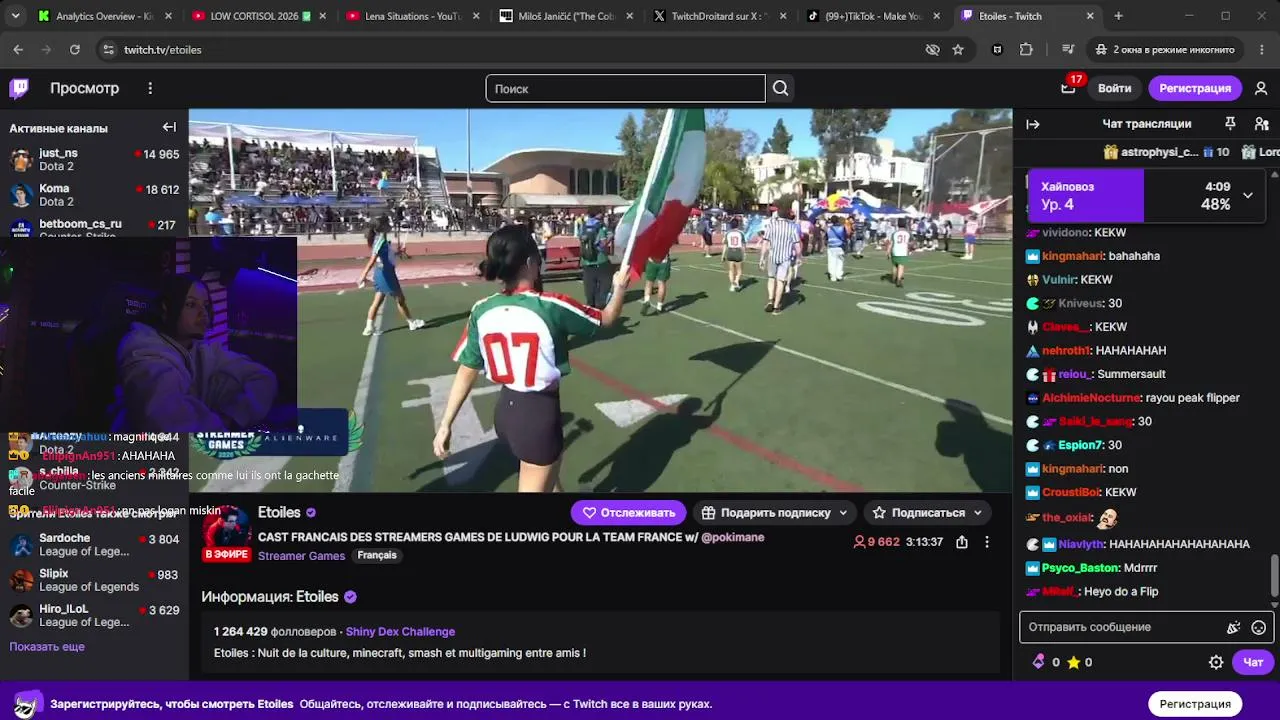Viewport: 1280px width, 720px height.
Task: Open Sardoche's channel in the sidebar
Action: coord(94,545)
